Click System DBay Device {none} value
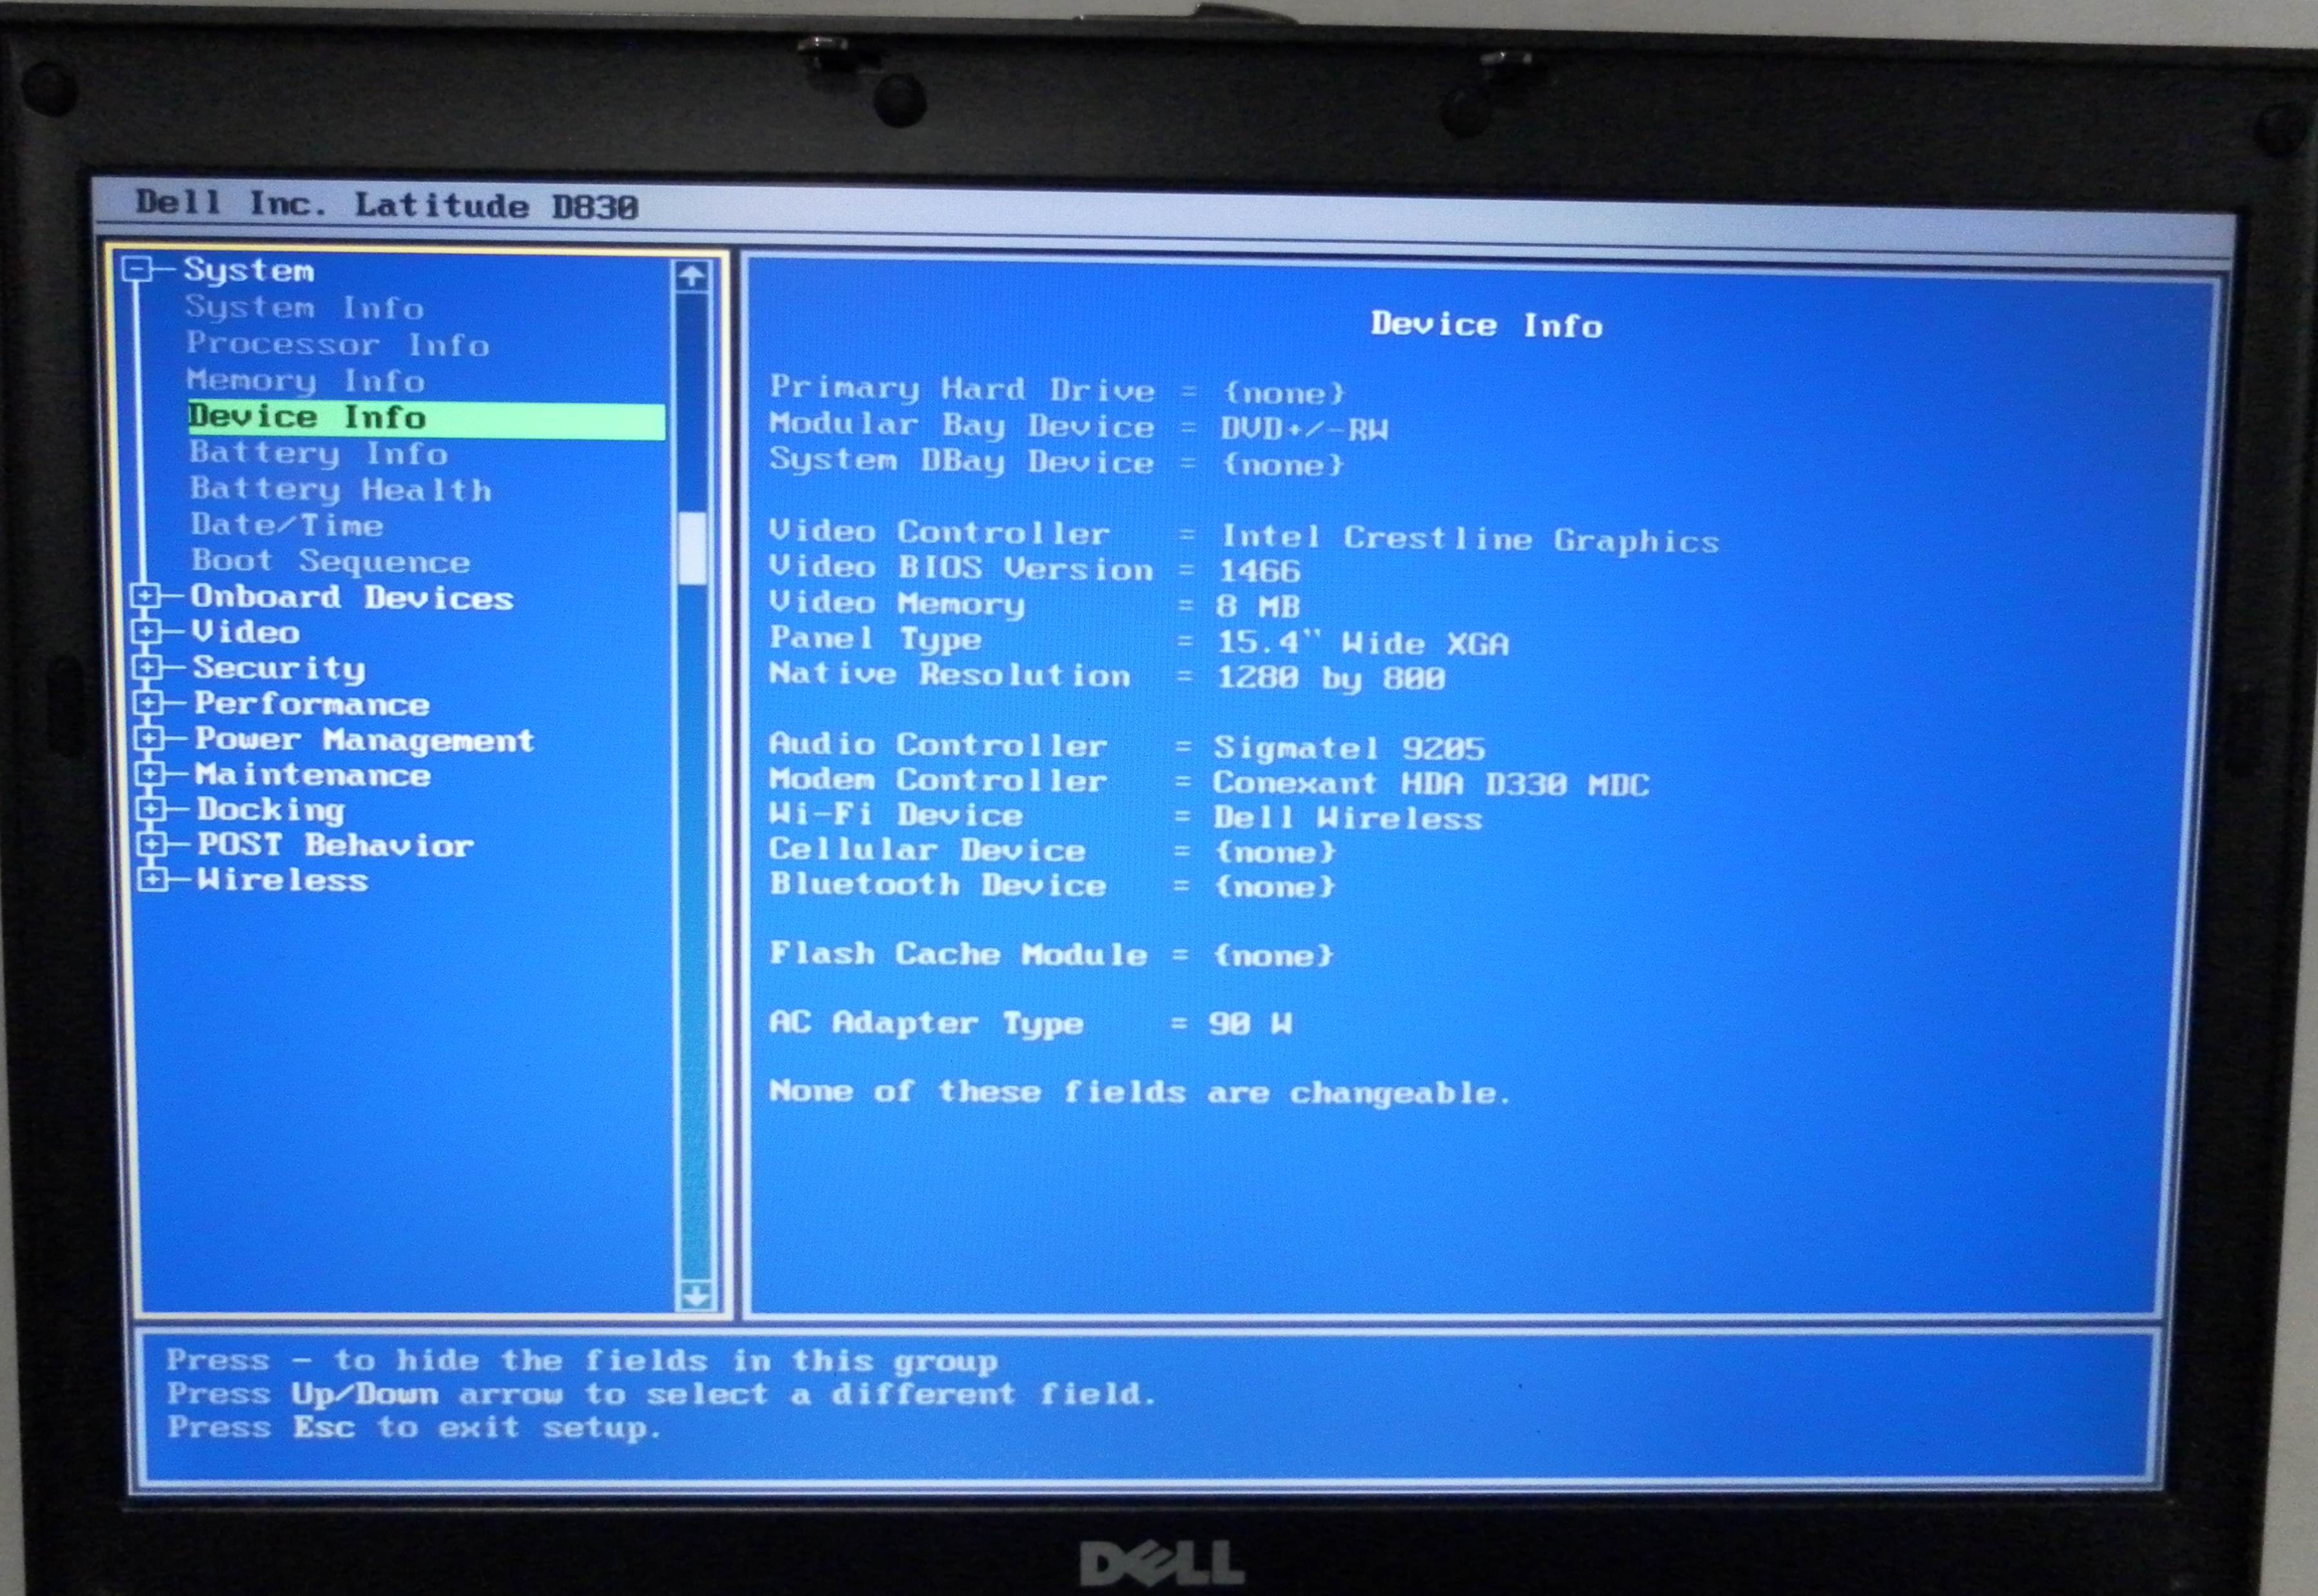Image resolution: width=2318 pixels, height=1596 pixels. tap(1283, 465)
